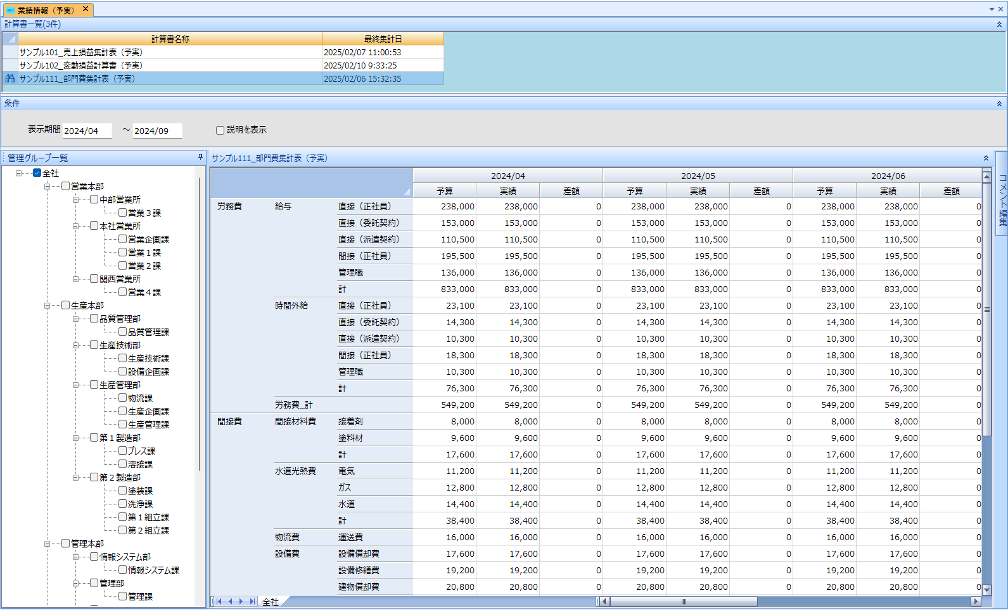Select the 2024/06 column group header
This screenshot has height=610, width=1008.
(888, 175)
